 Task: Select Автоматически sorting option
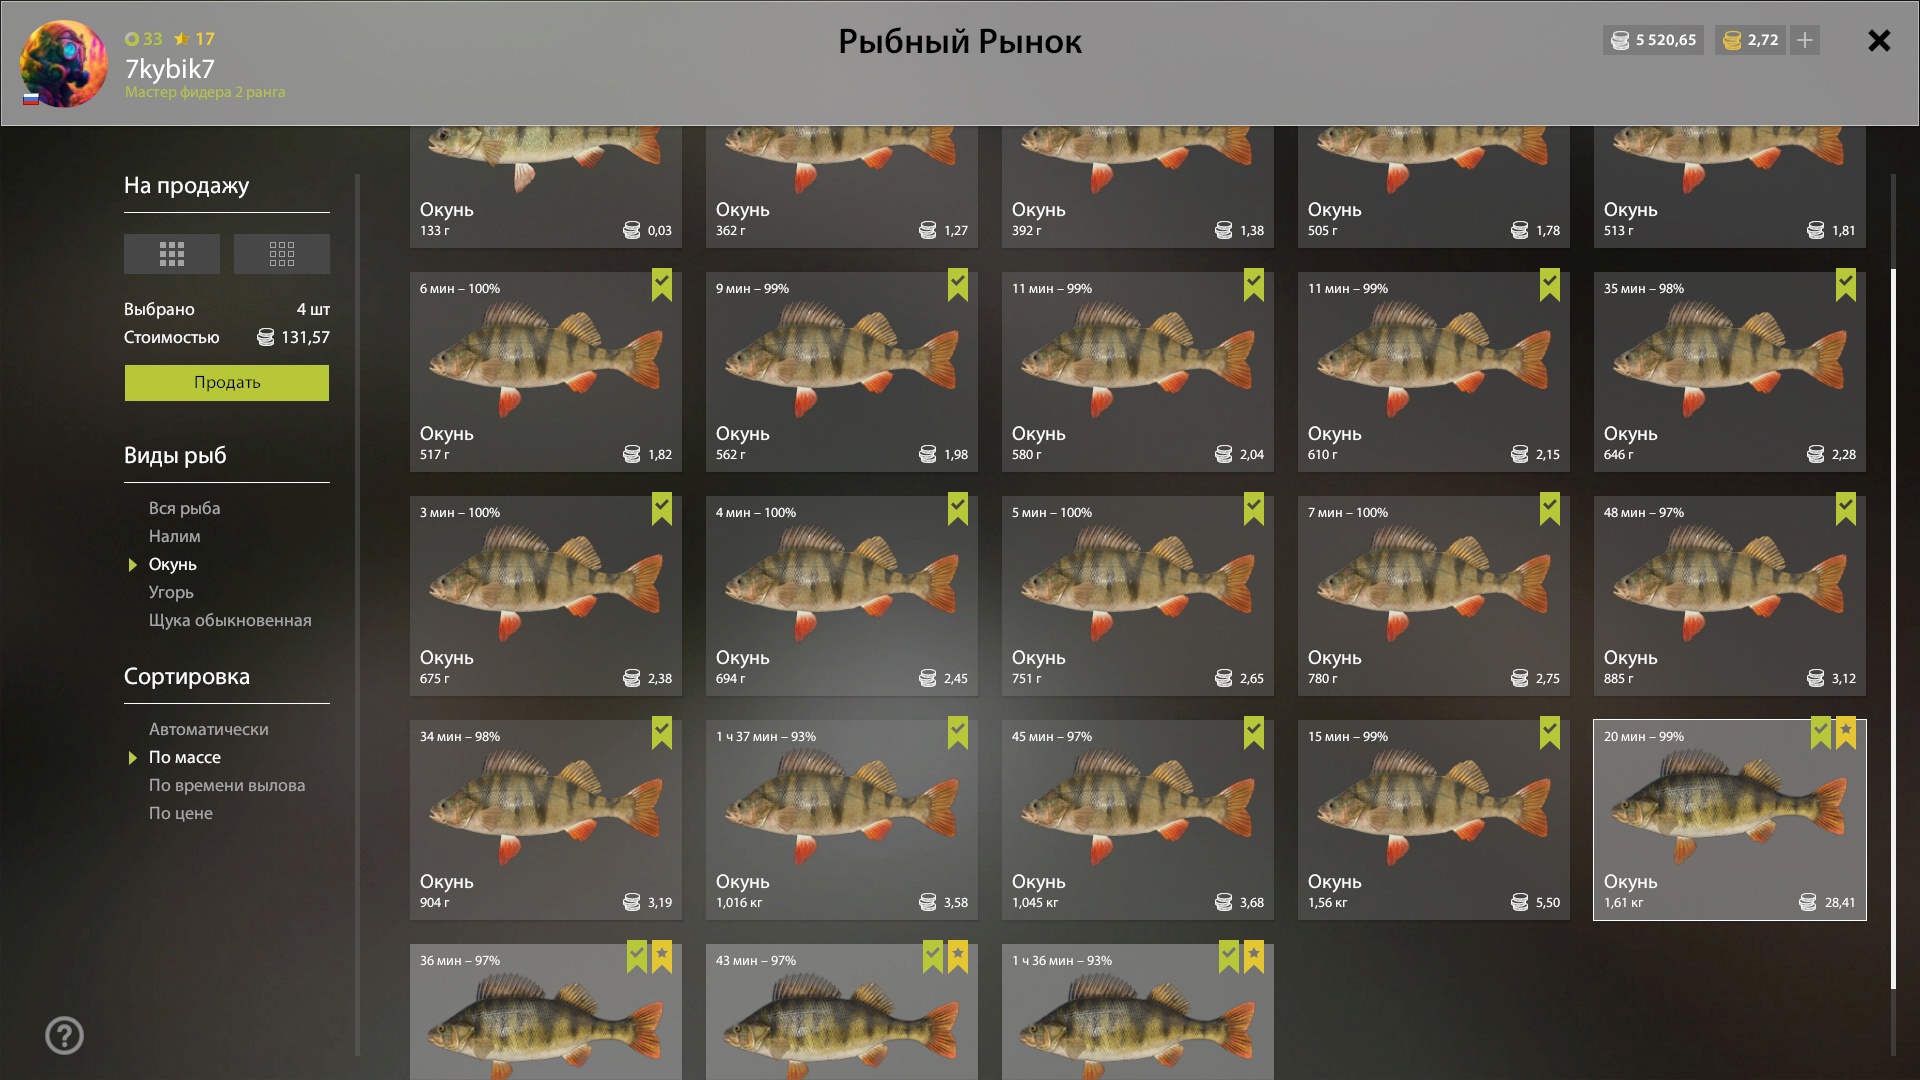(x=208, y=729)
